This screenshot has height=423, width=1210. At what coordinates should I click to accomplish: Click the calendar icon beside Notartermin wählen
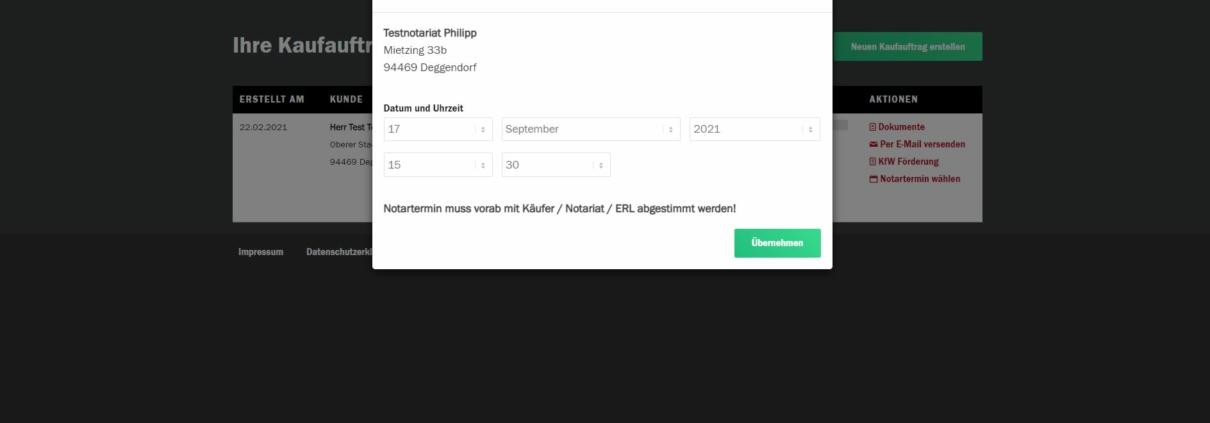coord(873,180)
